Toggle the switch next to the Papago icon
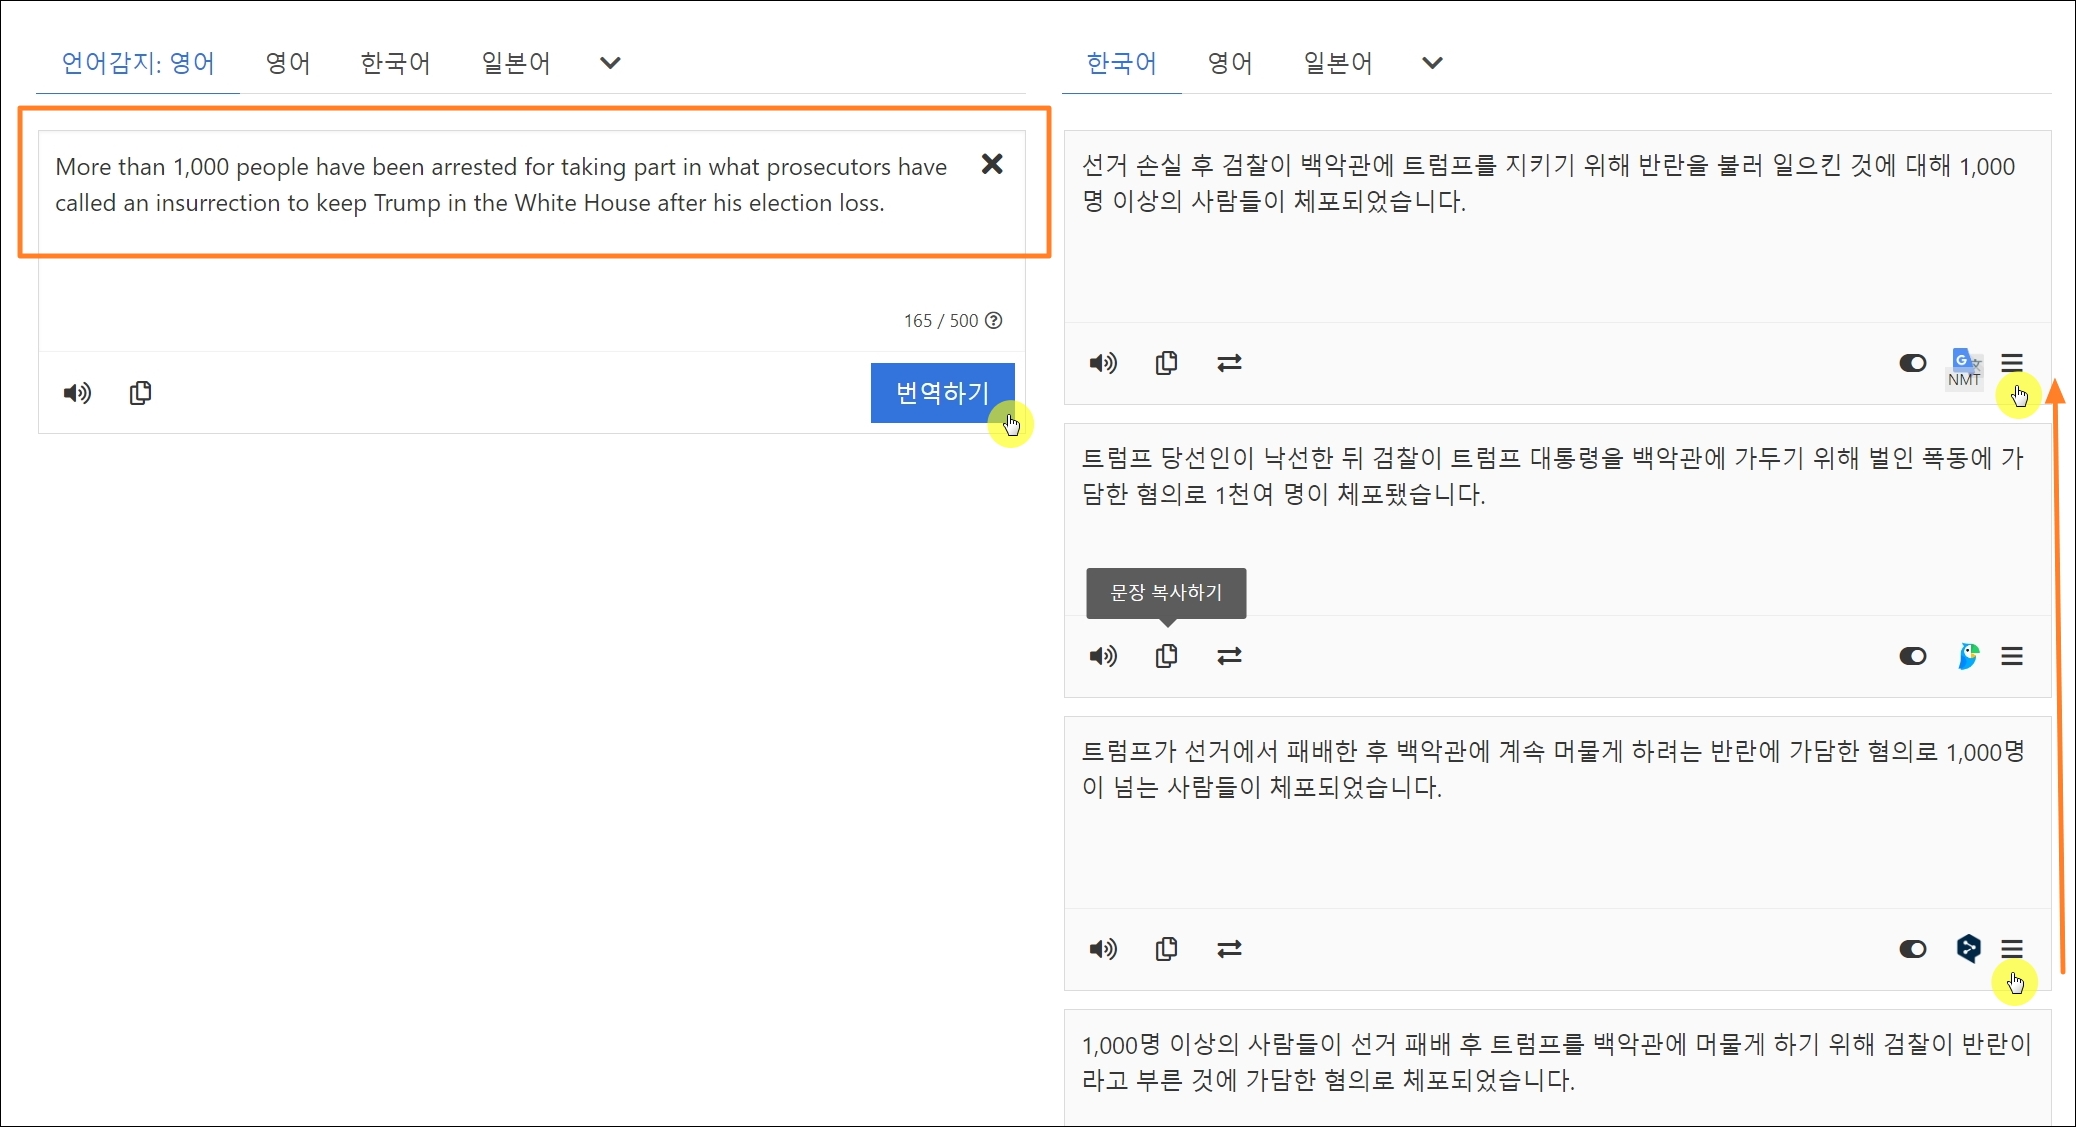The width and height of the screenshot is (2076, 1127). (1912, 656)
